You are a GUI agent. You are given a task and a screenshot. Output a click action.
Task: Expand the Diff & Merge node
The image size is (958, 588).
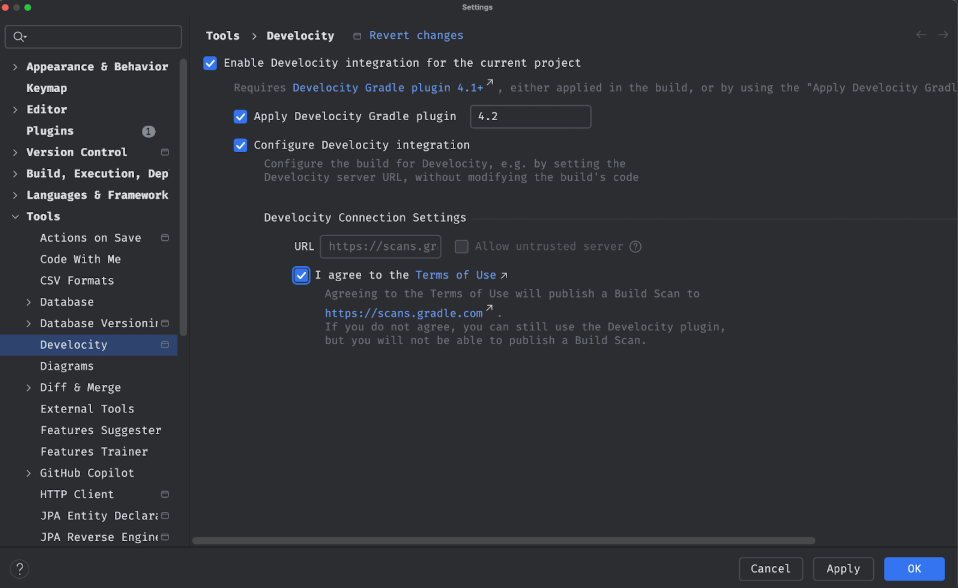[29, 388]
